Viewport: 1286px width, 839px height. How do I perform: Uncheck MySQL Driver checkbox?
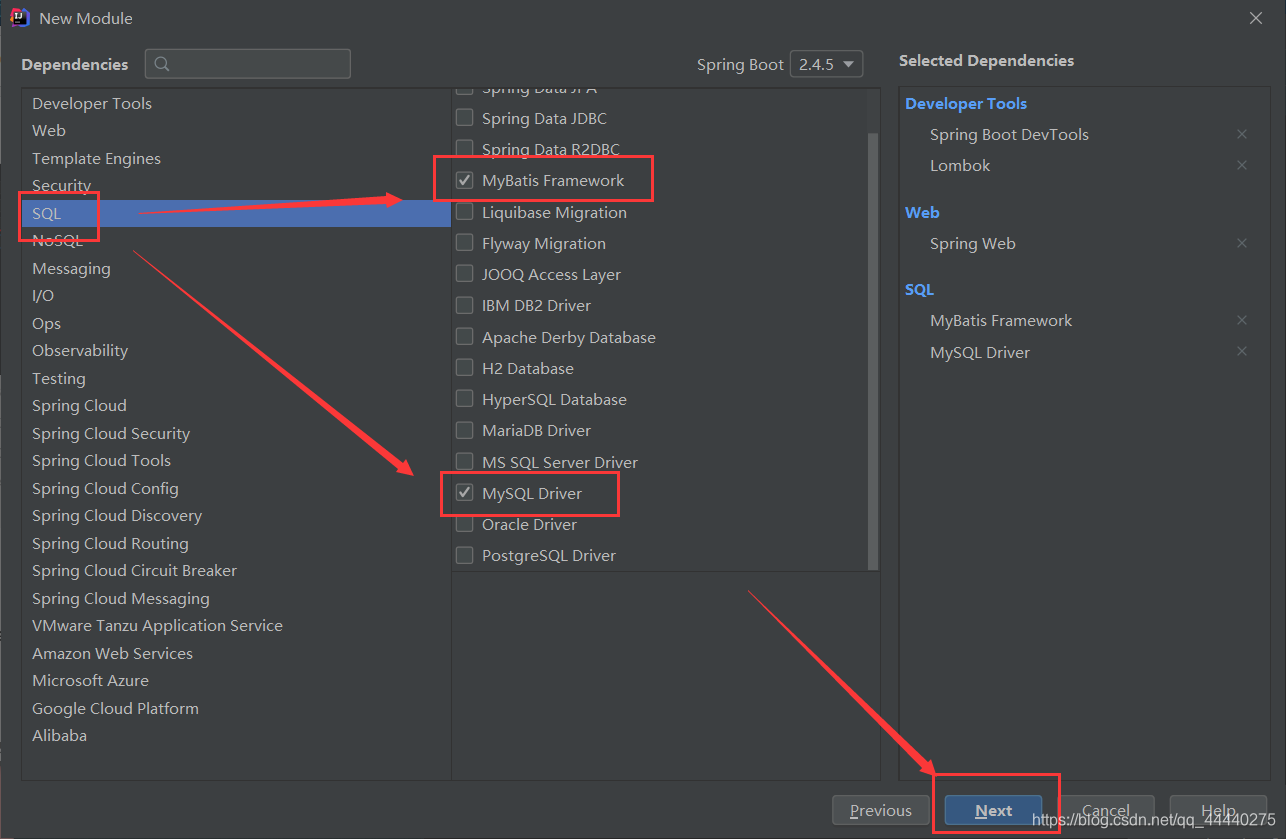click(464, 493)
